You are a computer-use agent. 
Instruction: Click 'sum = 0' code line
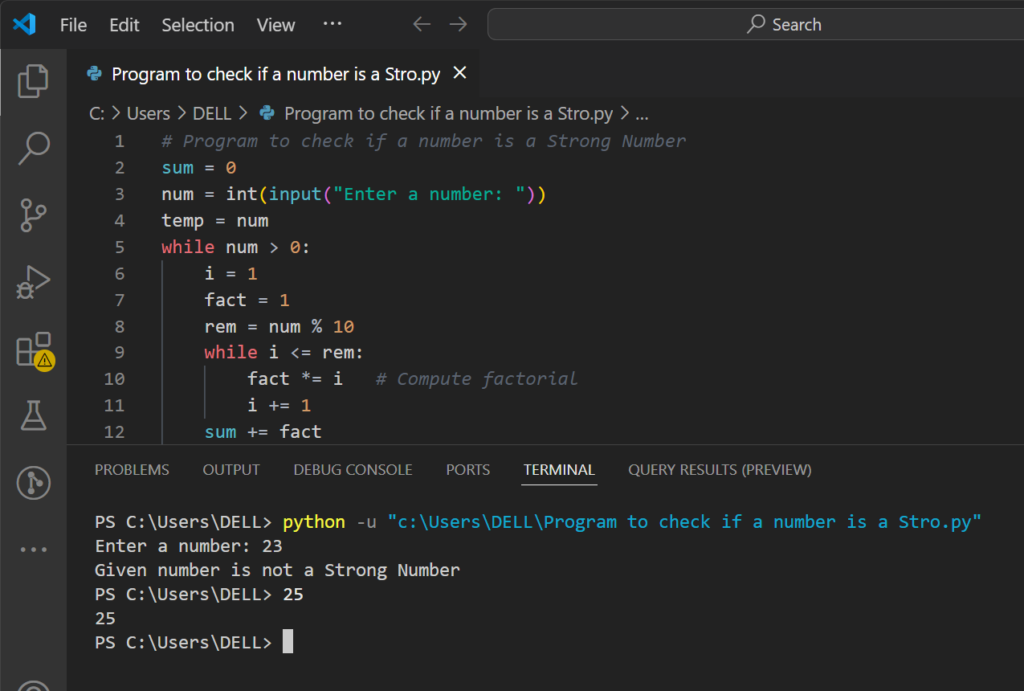point(199,168)
